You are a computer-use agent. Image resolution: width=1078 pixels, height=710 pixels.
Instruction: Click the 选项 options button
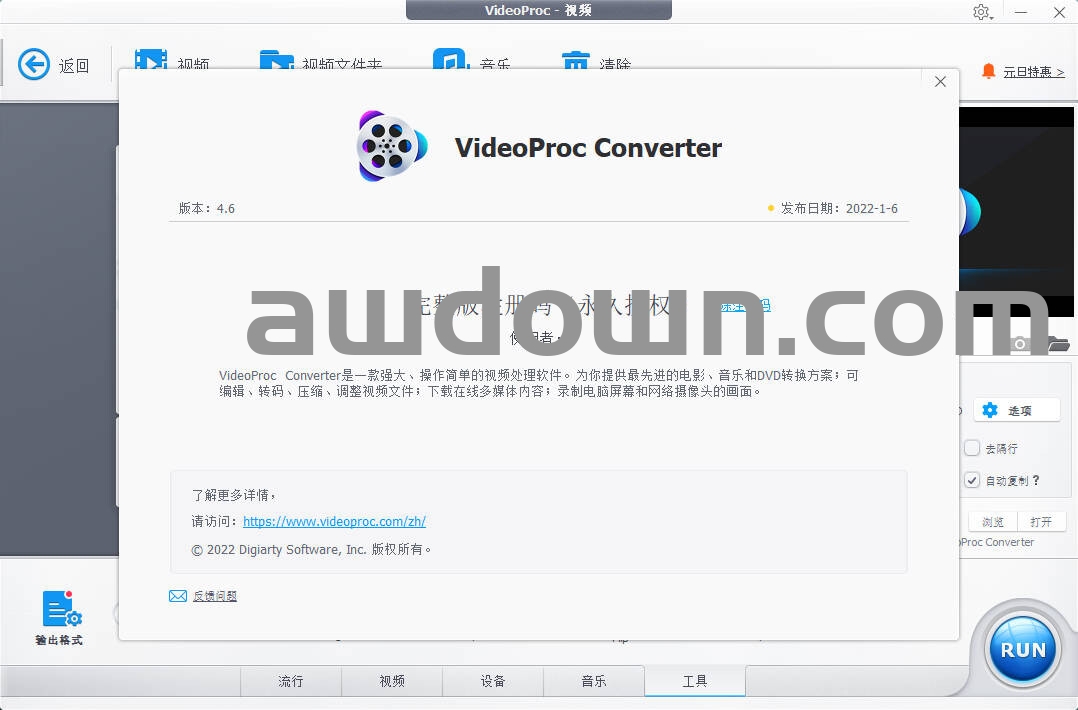(1016, 410)
